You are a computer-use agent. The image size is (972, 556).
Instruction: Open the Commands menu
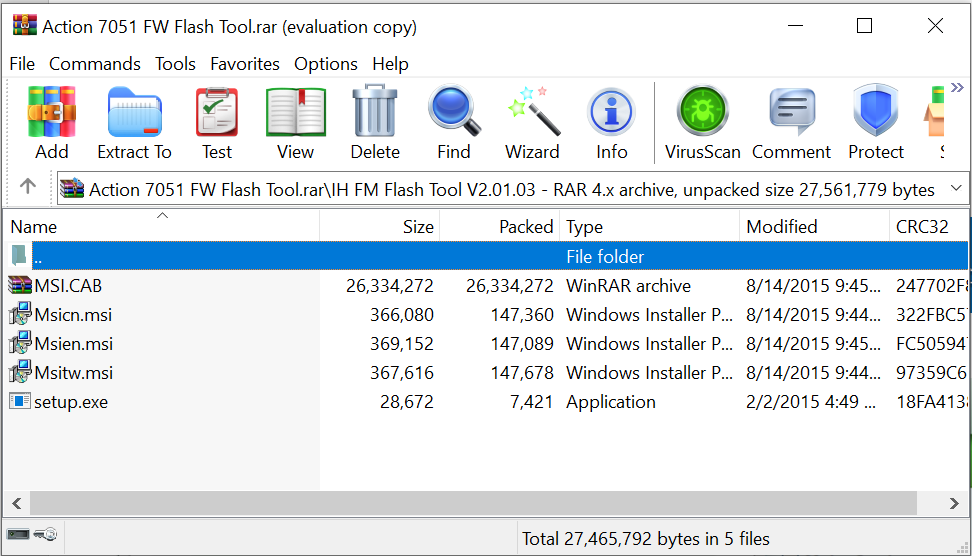point(95,64)
